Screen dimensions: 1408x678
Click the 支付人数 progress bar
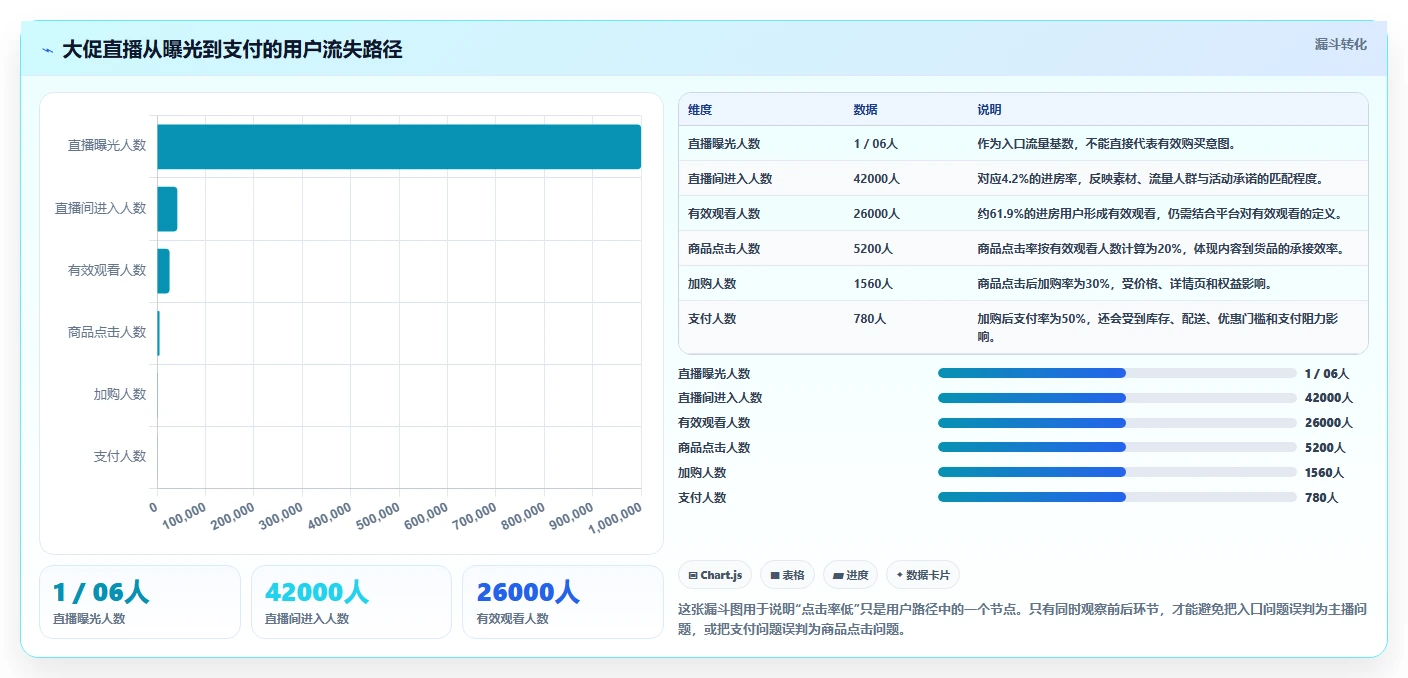(1117, 497)
